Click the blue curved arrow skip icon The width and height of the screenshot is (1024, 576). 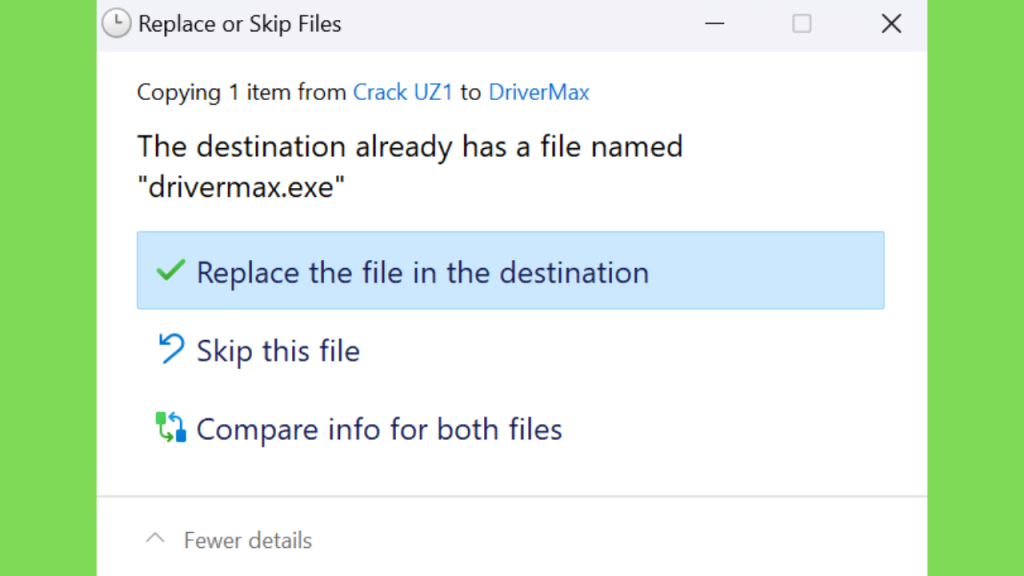[171, 348]
